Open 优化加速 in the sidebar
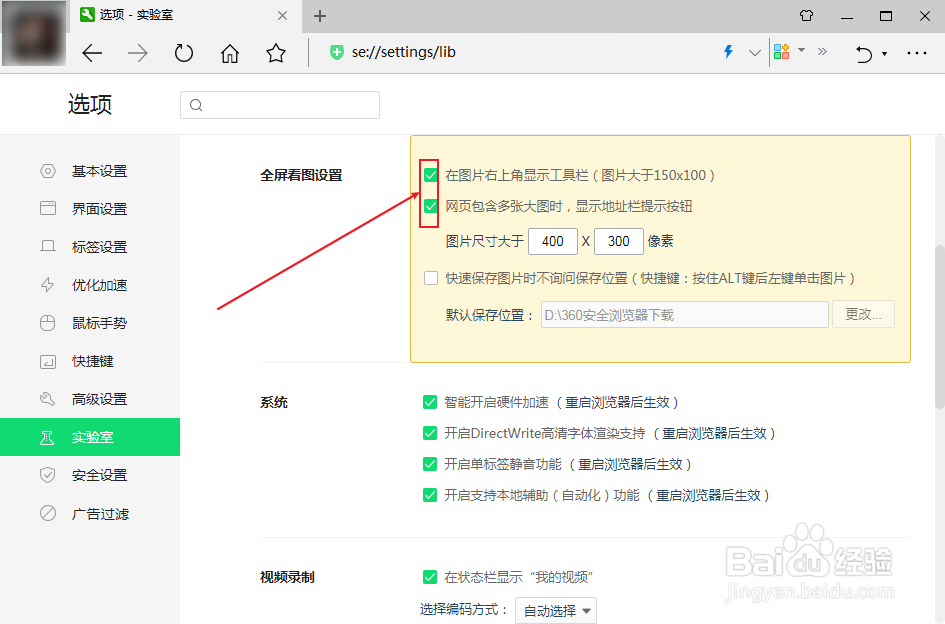945x624 pixels. [x=90, y=285]
